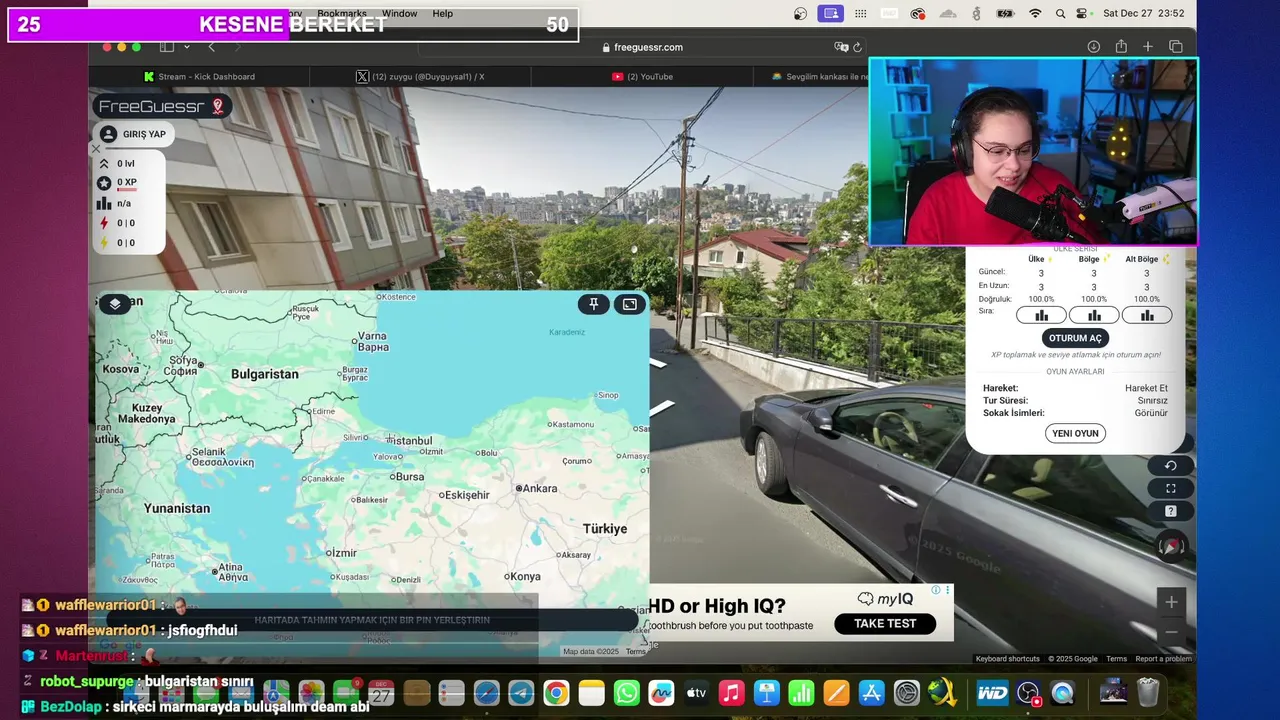
Task: Open Apple TV from the Dock
Action: [x=697, y=693]
